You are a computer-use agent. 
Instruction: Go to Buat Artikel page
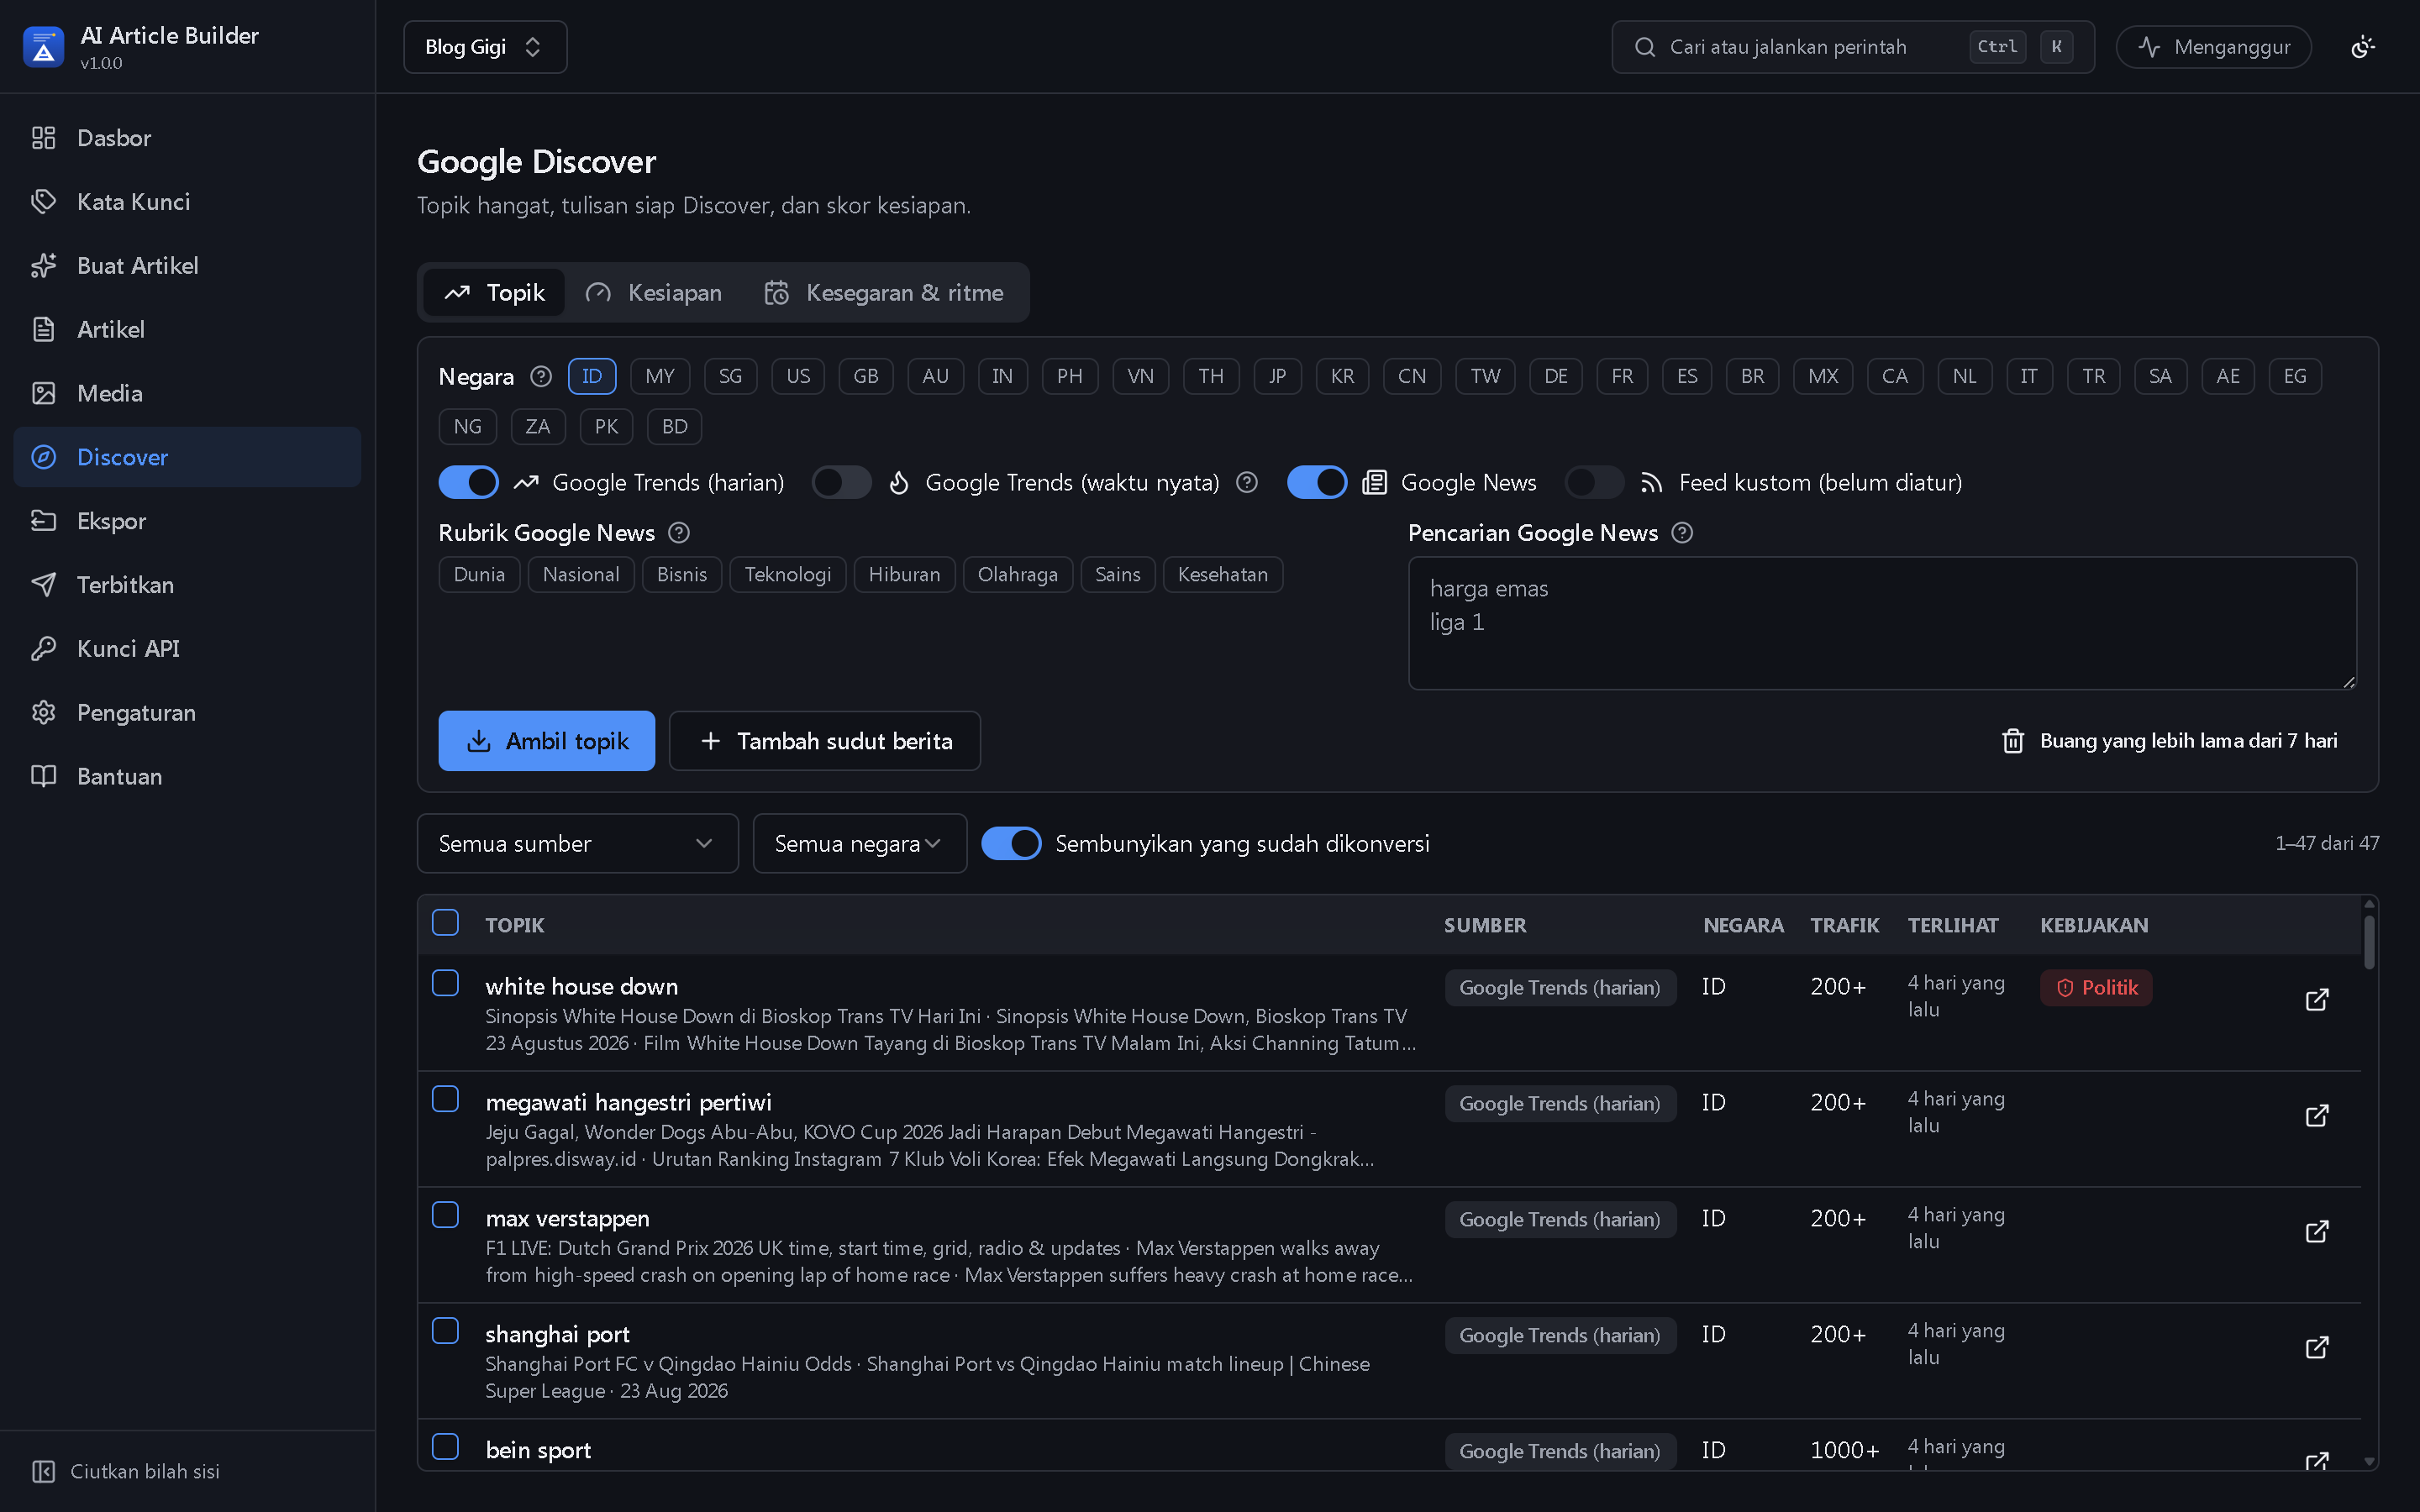pos(187,266)
